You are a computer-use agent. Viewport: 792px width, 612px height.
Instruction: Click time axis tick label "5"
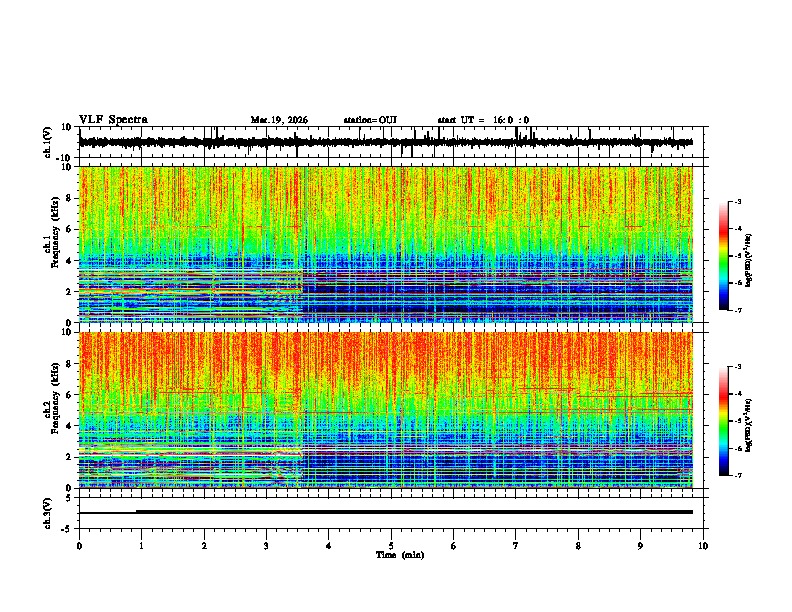(x=391, y=546)
